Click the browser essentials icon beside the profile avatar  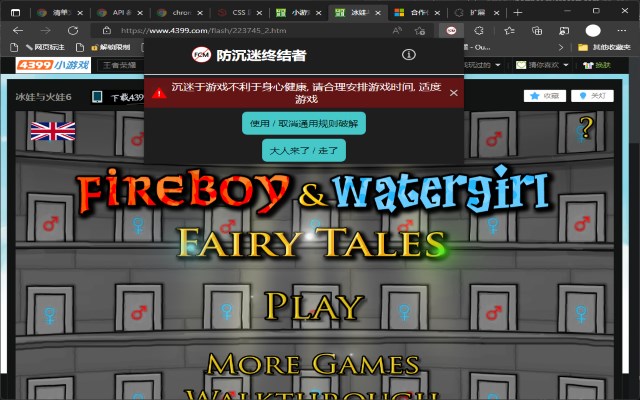(564, 31)
